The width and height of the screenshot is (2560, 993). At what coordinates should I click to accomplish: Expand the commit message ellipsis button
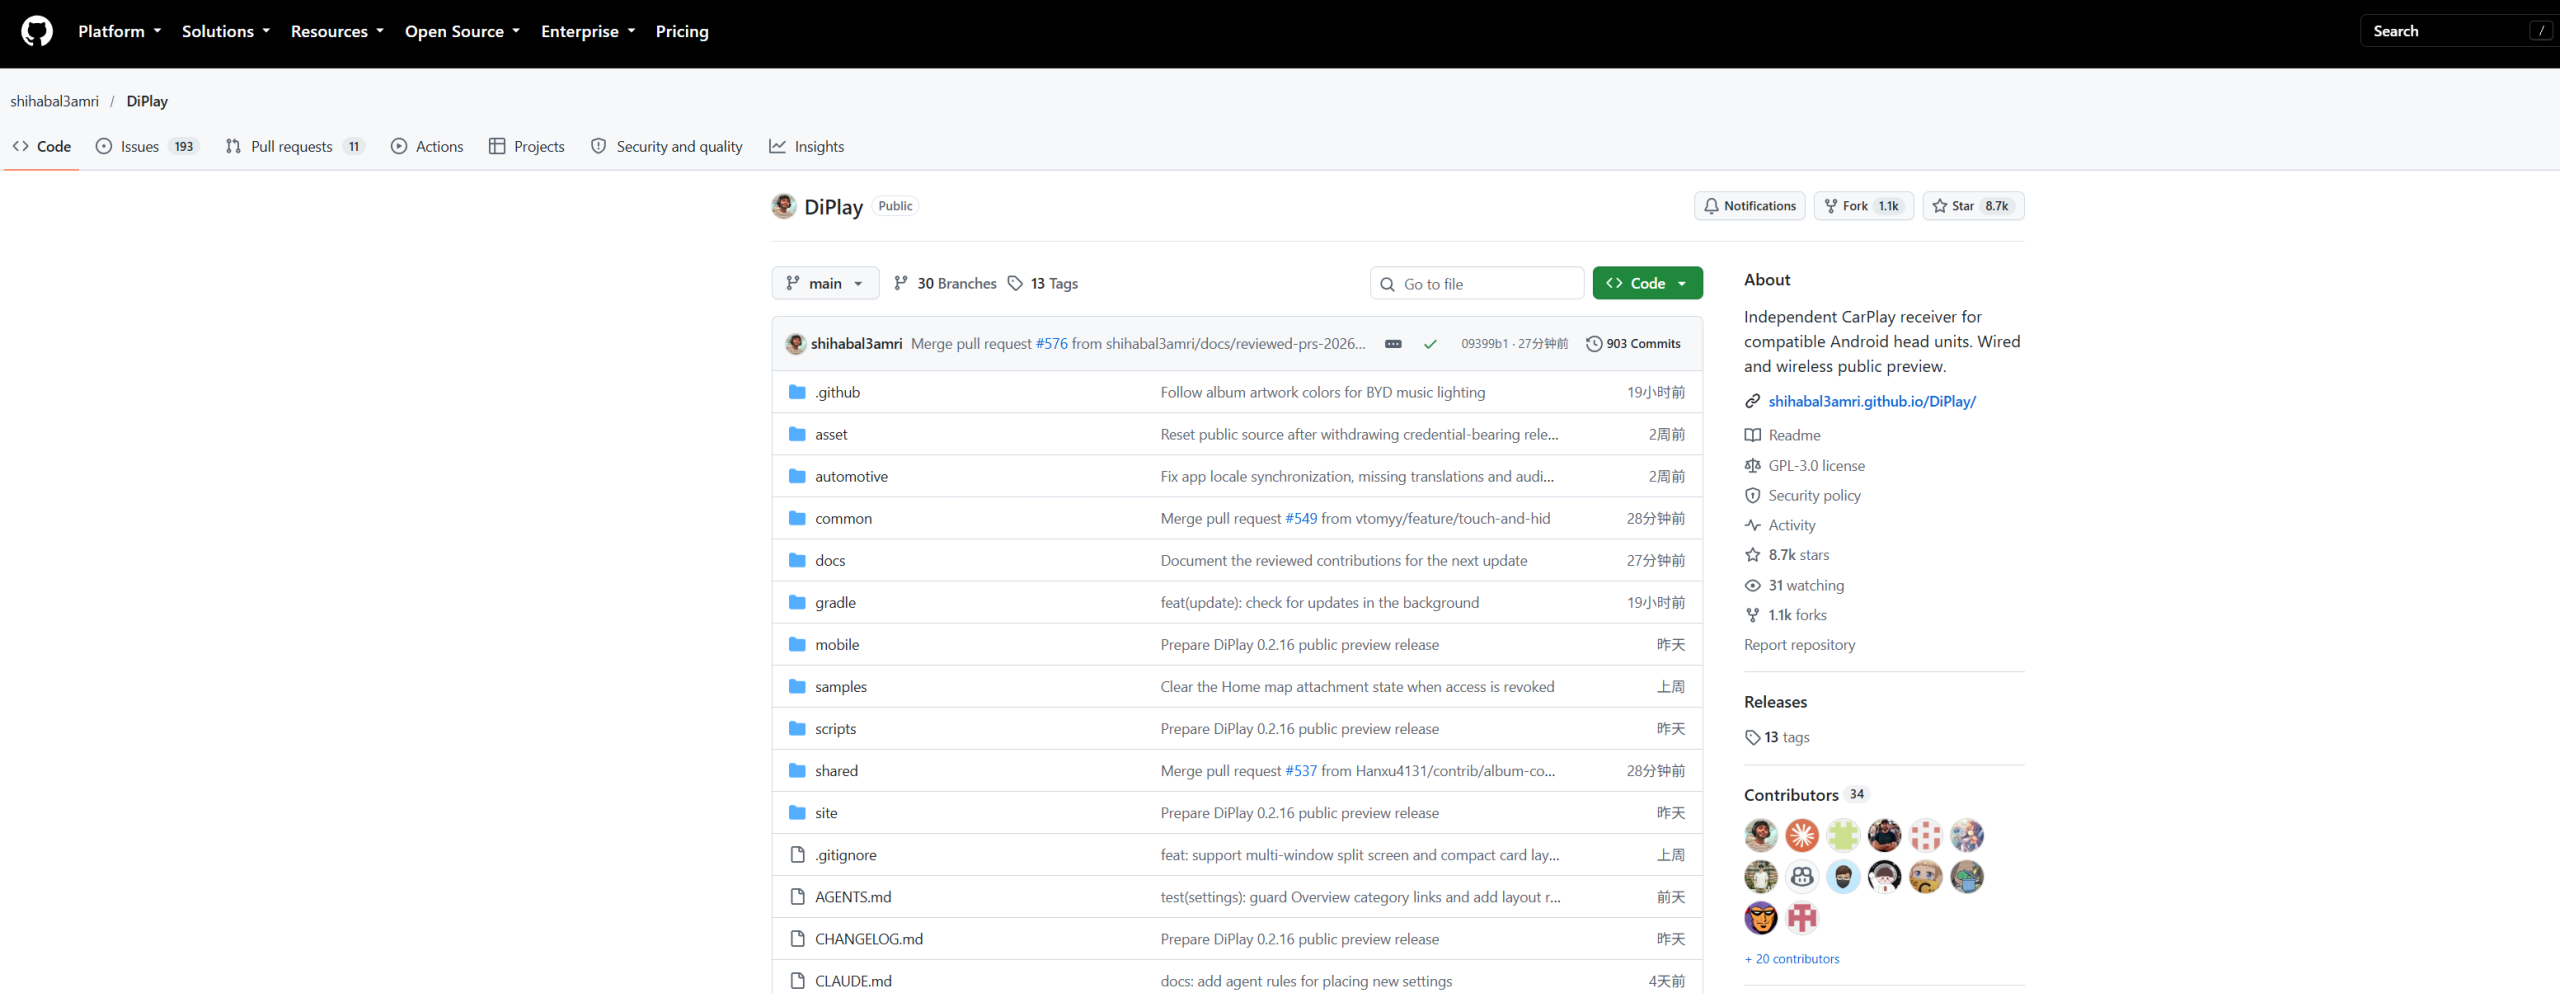tap(1393, 344)
